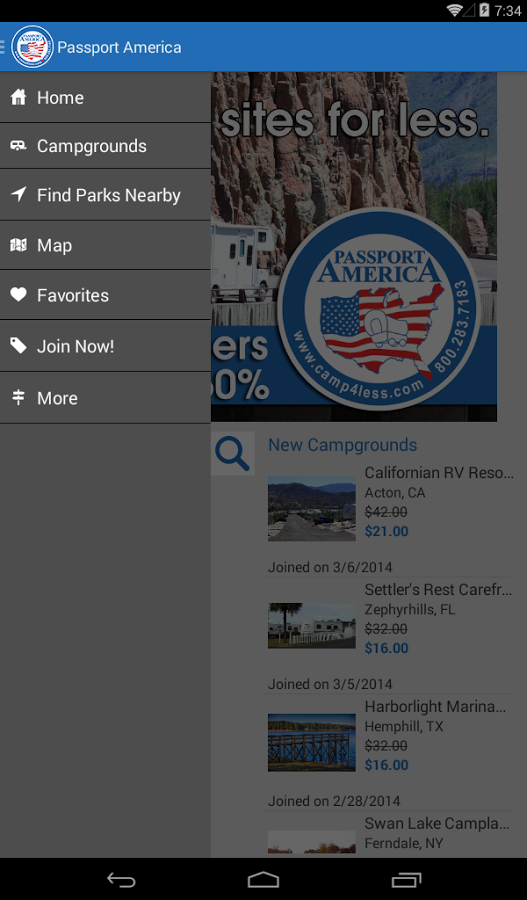Select Find Parks Nearby menu entry
This screenshot has height=900, width=527.
point(105,195)
